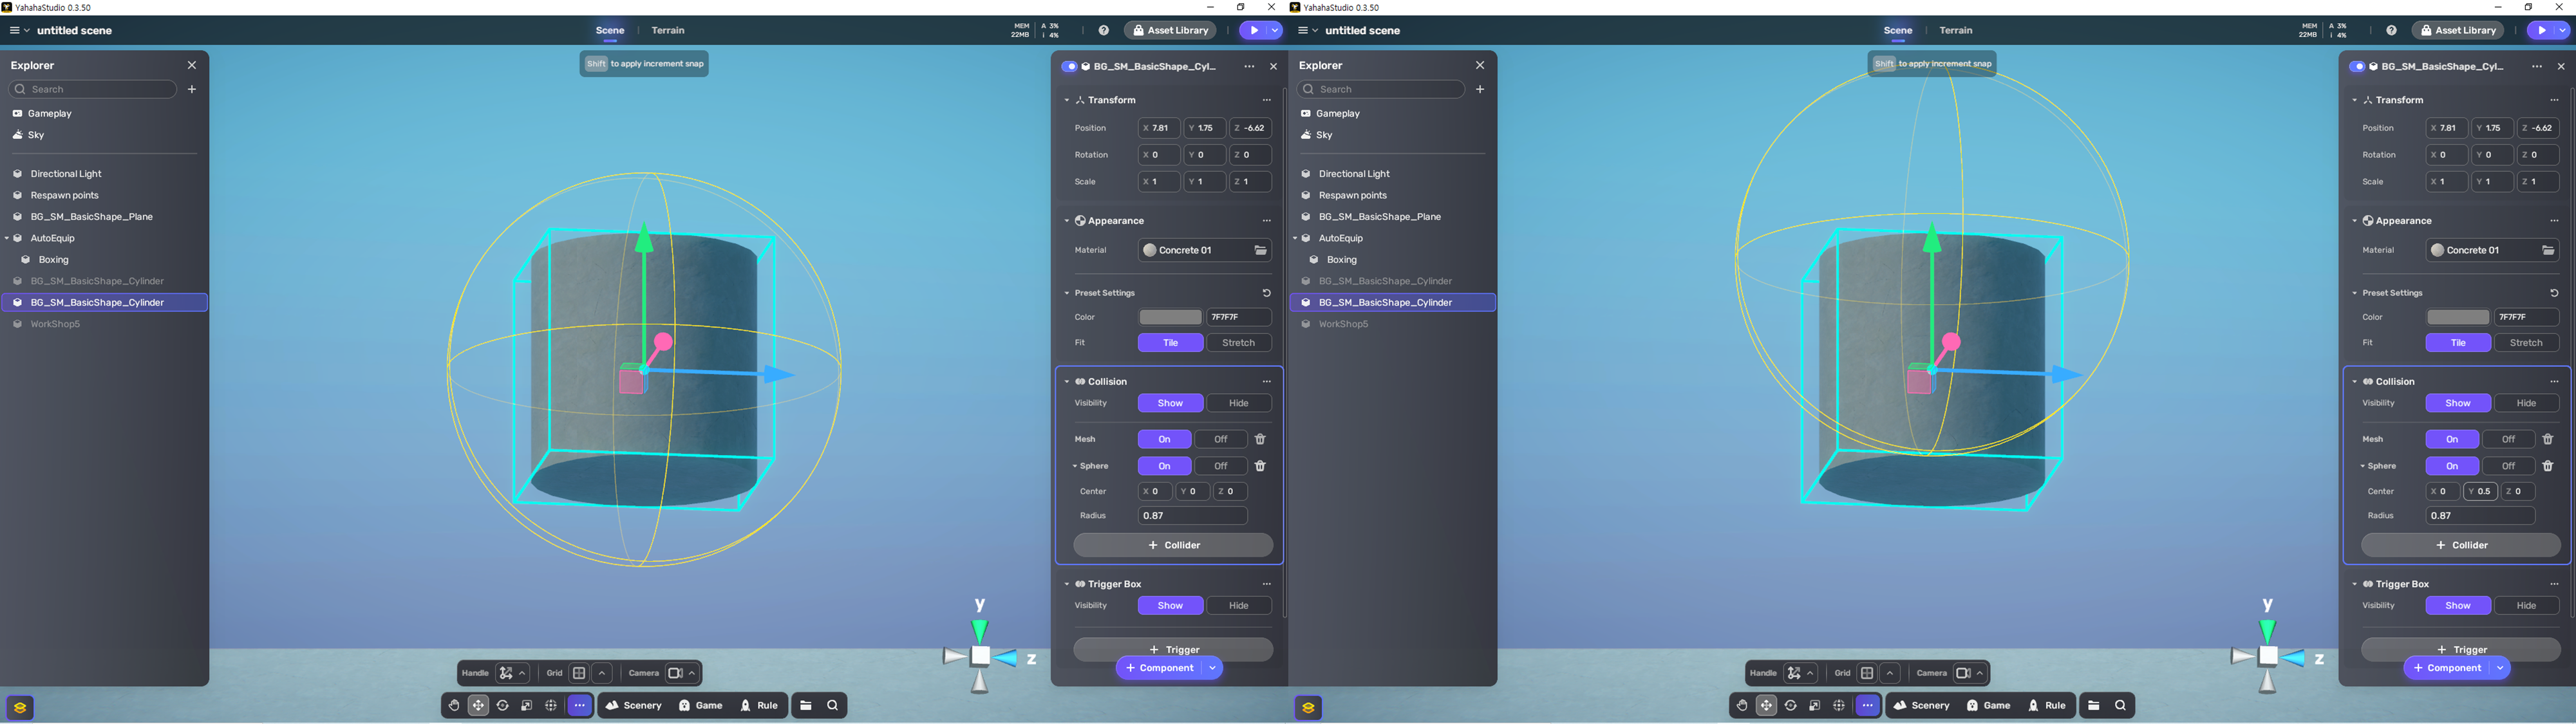Collapse the Transform section in left window

1067,100
